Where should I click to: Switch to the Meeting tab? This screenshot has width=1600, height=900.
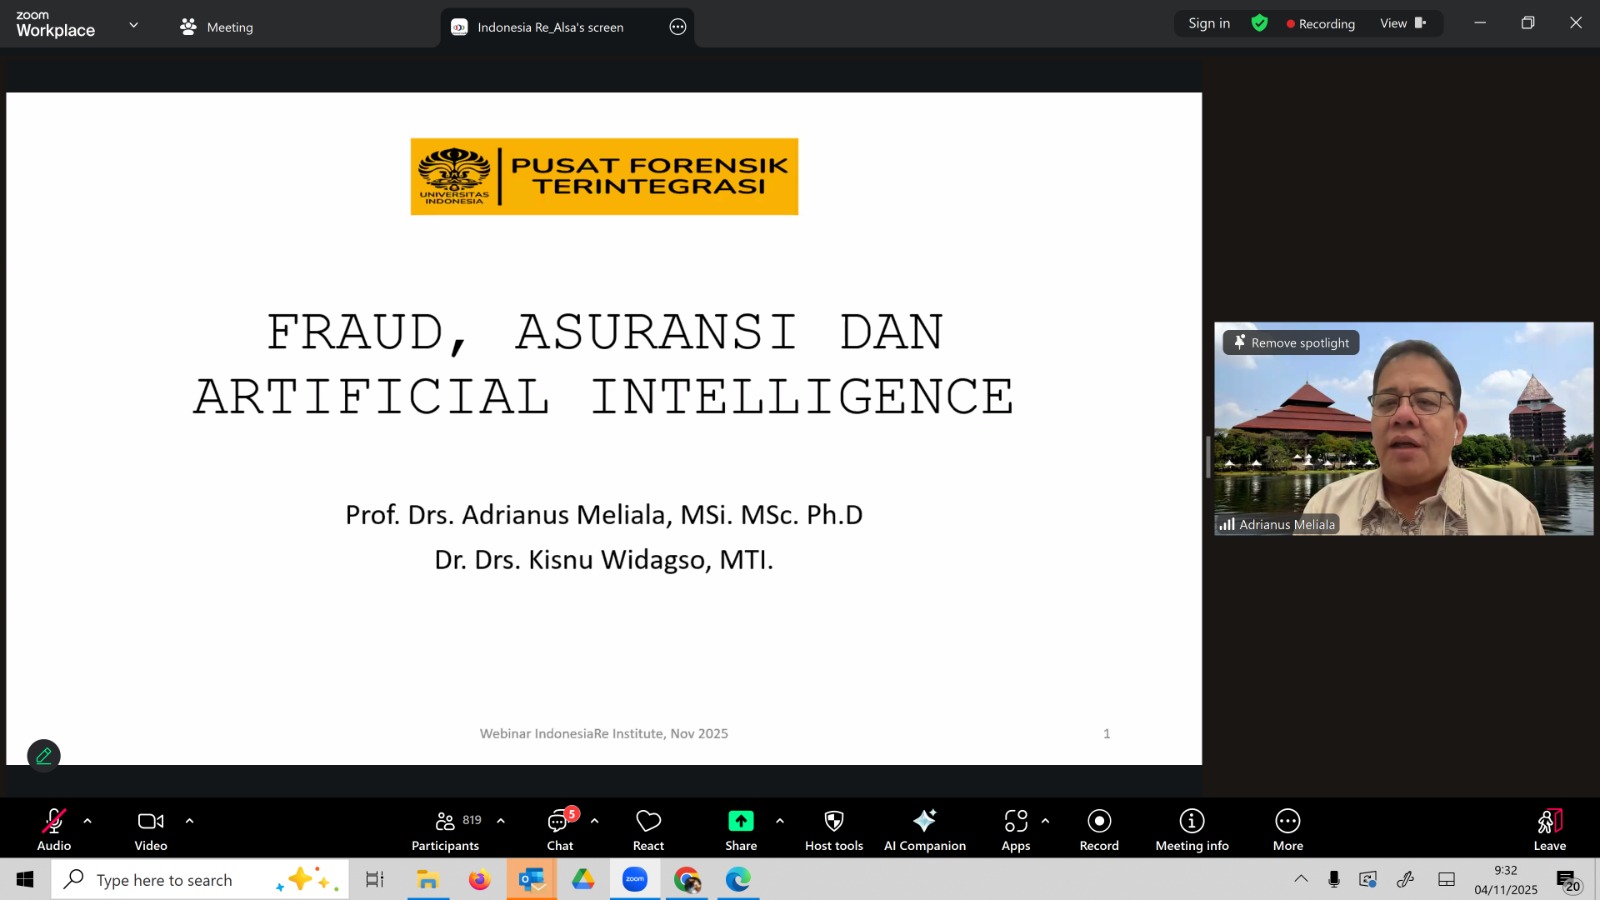217,27
